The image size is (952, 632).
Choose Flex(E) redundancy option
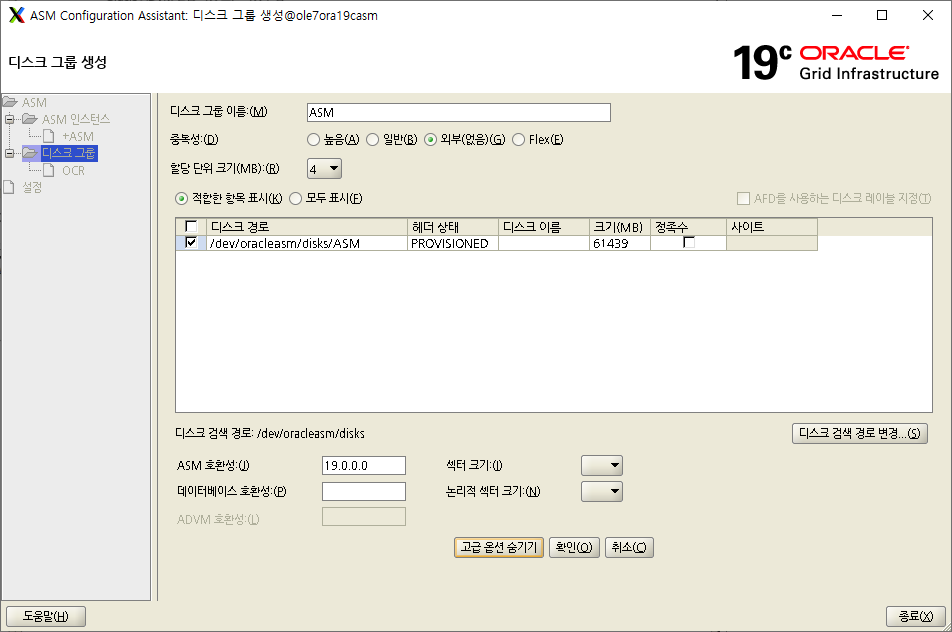click(x=518, y=140)
